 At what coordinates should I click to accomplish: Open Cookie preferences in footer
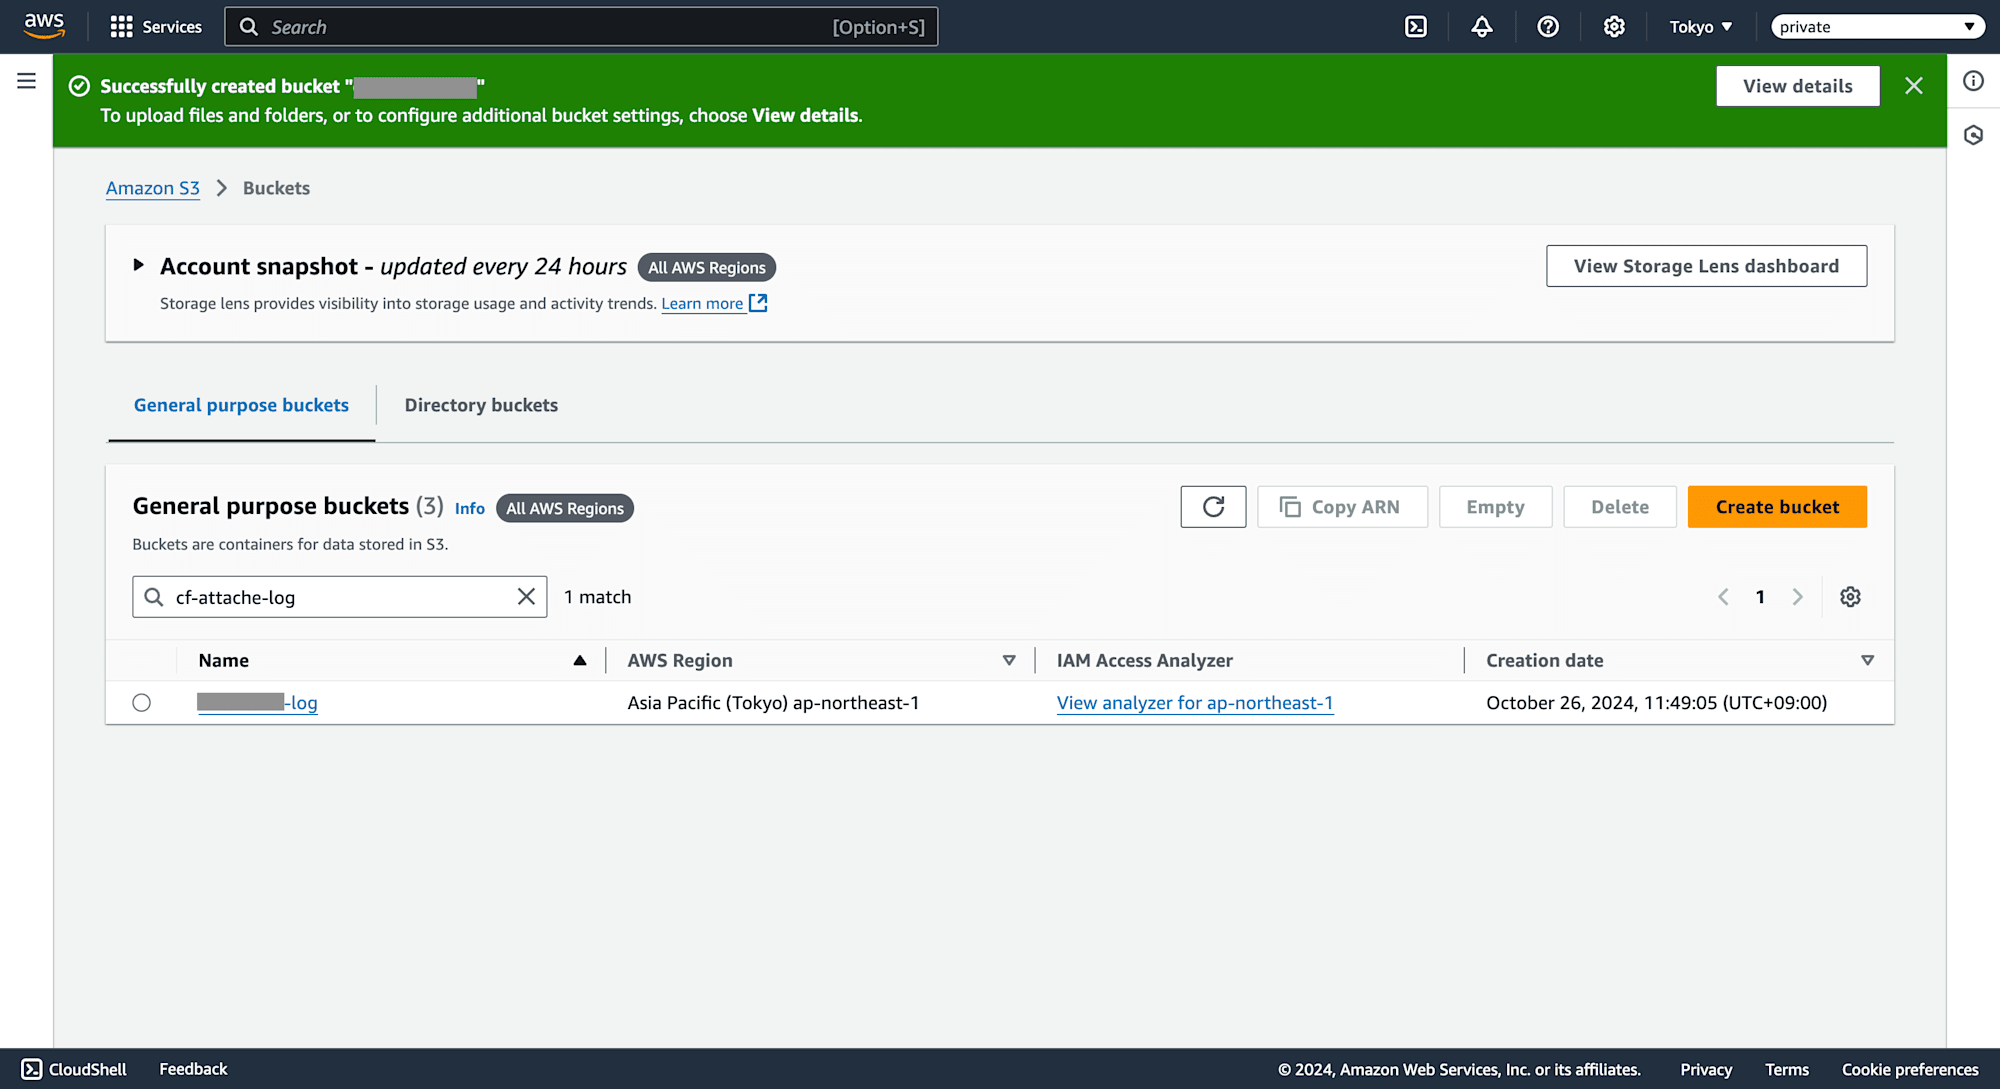[x=1910, y=1069]
